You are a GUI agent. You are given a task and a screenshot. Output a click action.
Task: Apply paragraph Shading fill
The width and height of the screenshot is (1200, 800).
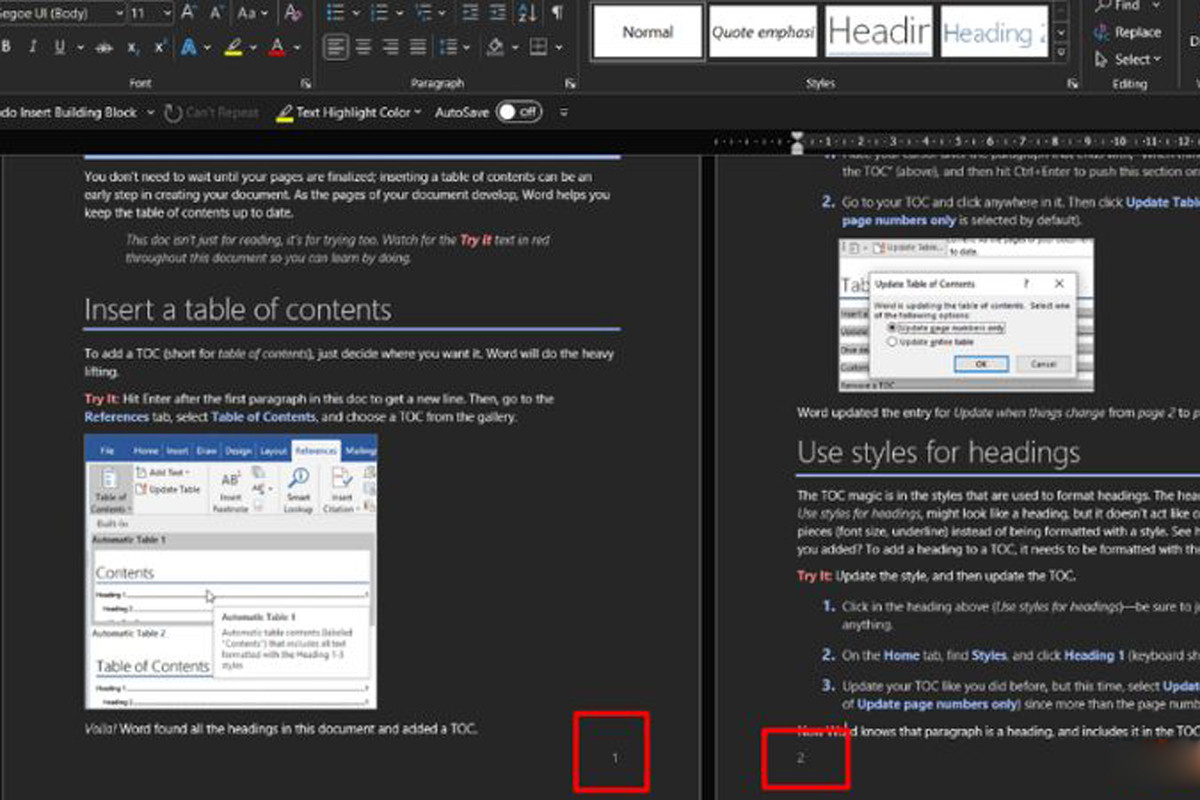[x=494, y=47]
